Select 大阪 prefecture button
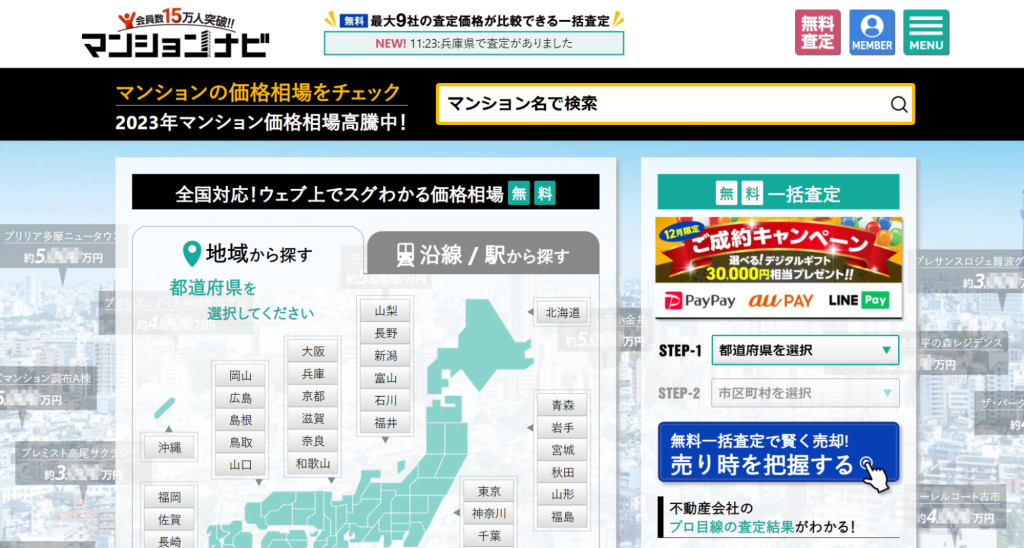This screenshot has width=1024, height=548. click(313, 351)
